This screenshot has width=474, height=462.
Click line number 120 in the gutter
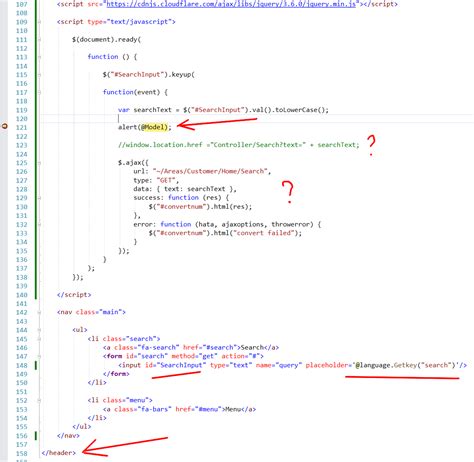22,119
